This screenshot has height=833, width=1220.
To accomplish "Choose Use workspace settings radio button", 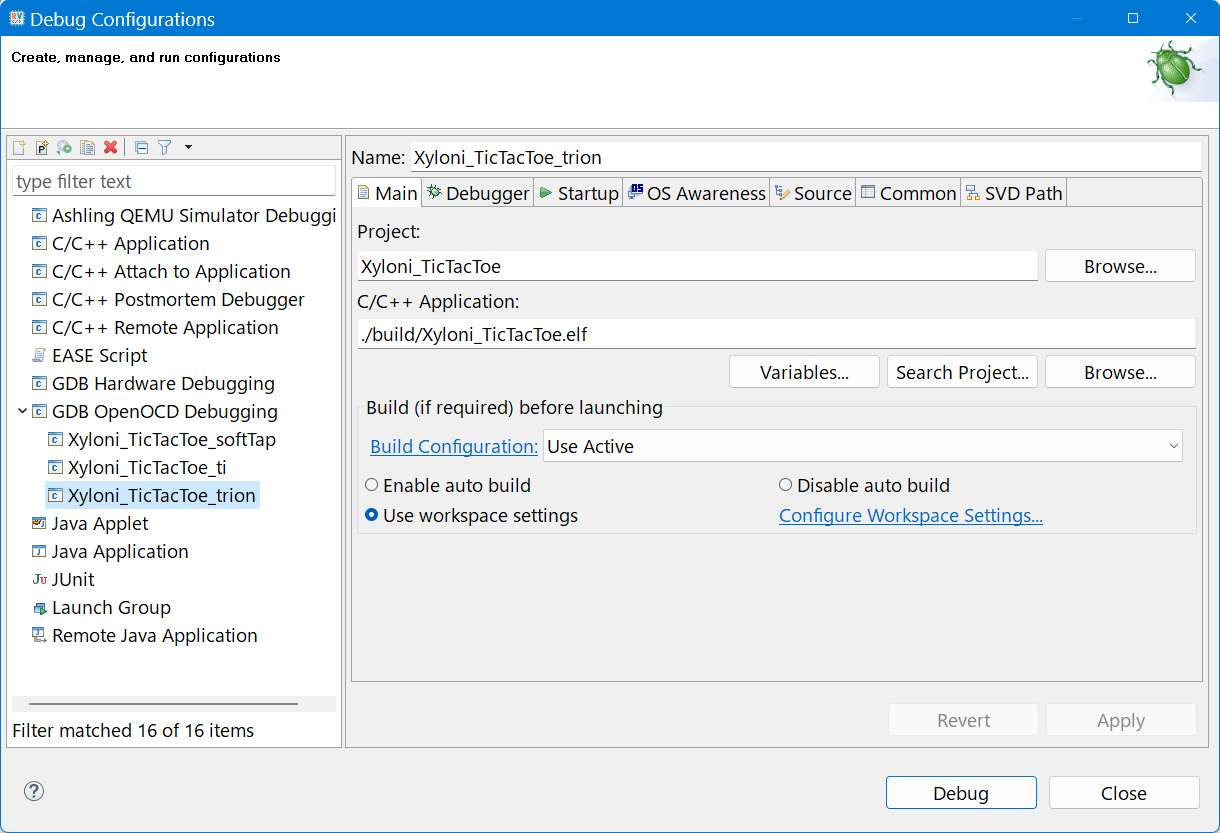I will pos(372,516).
